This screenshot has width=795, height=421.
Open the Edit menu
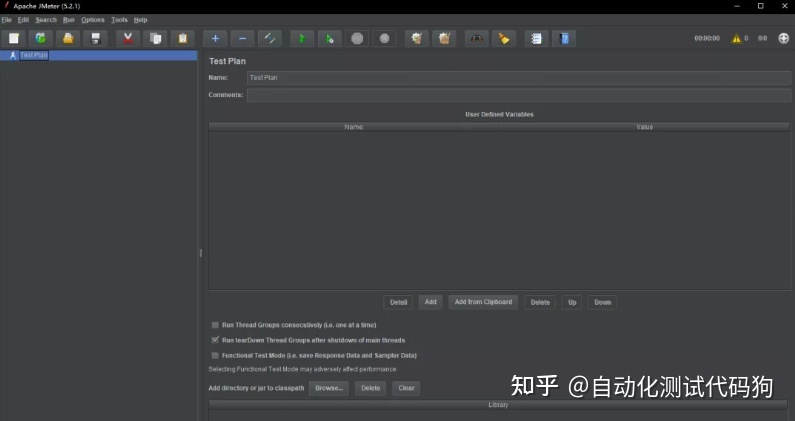pyautogui.click(x=23, y=20)
